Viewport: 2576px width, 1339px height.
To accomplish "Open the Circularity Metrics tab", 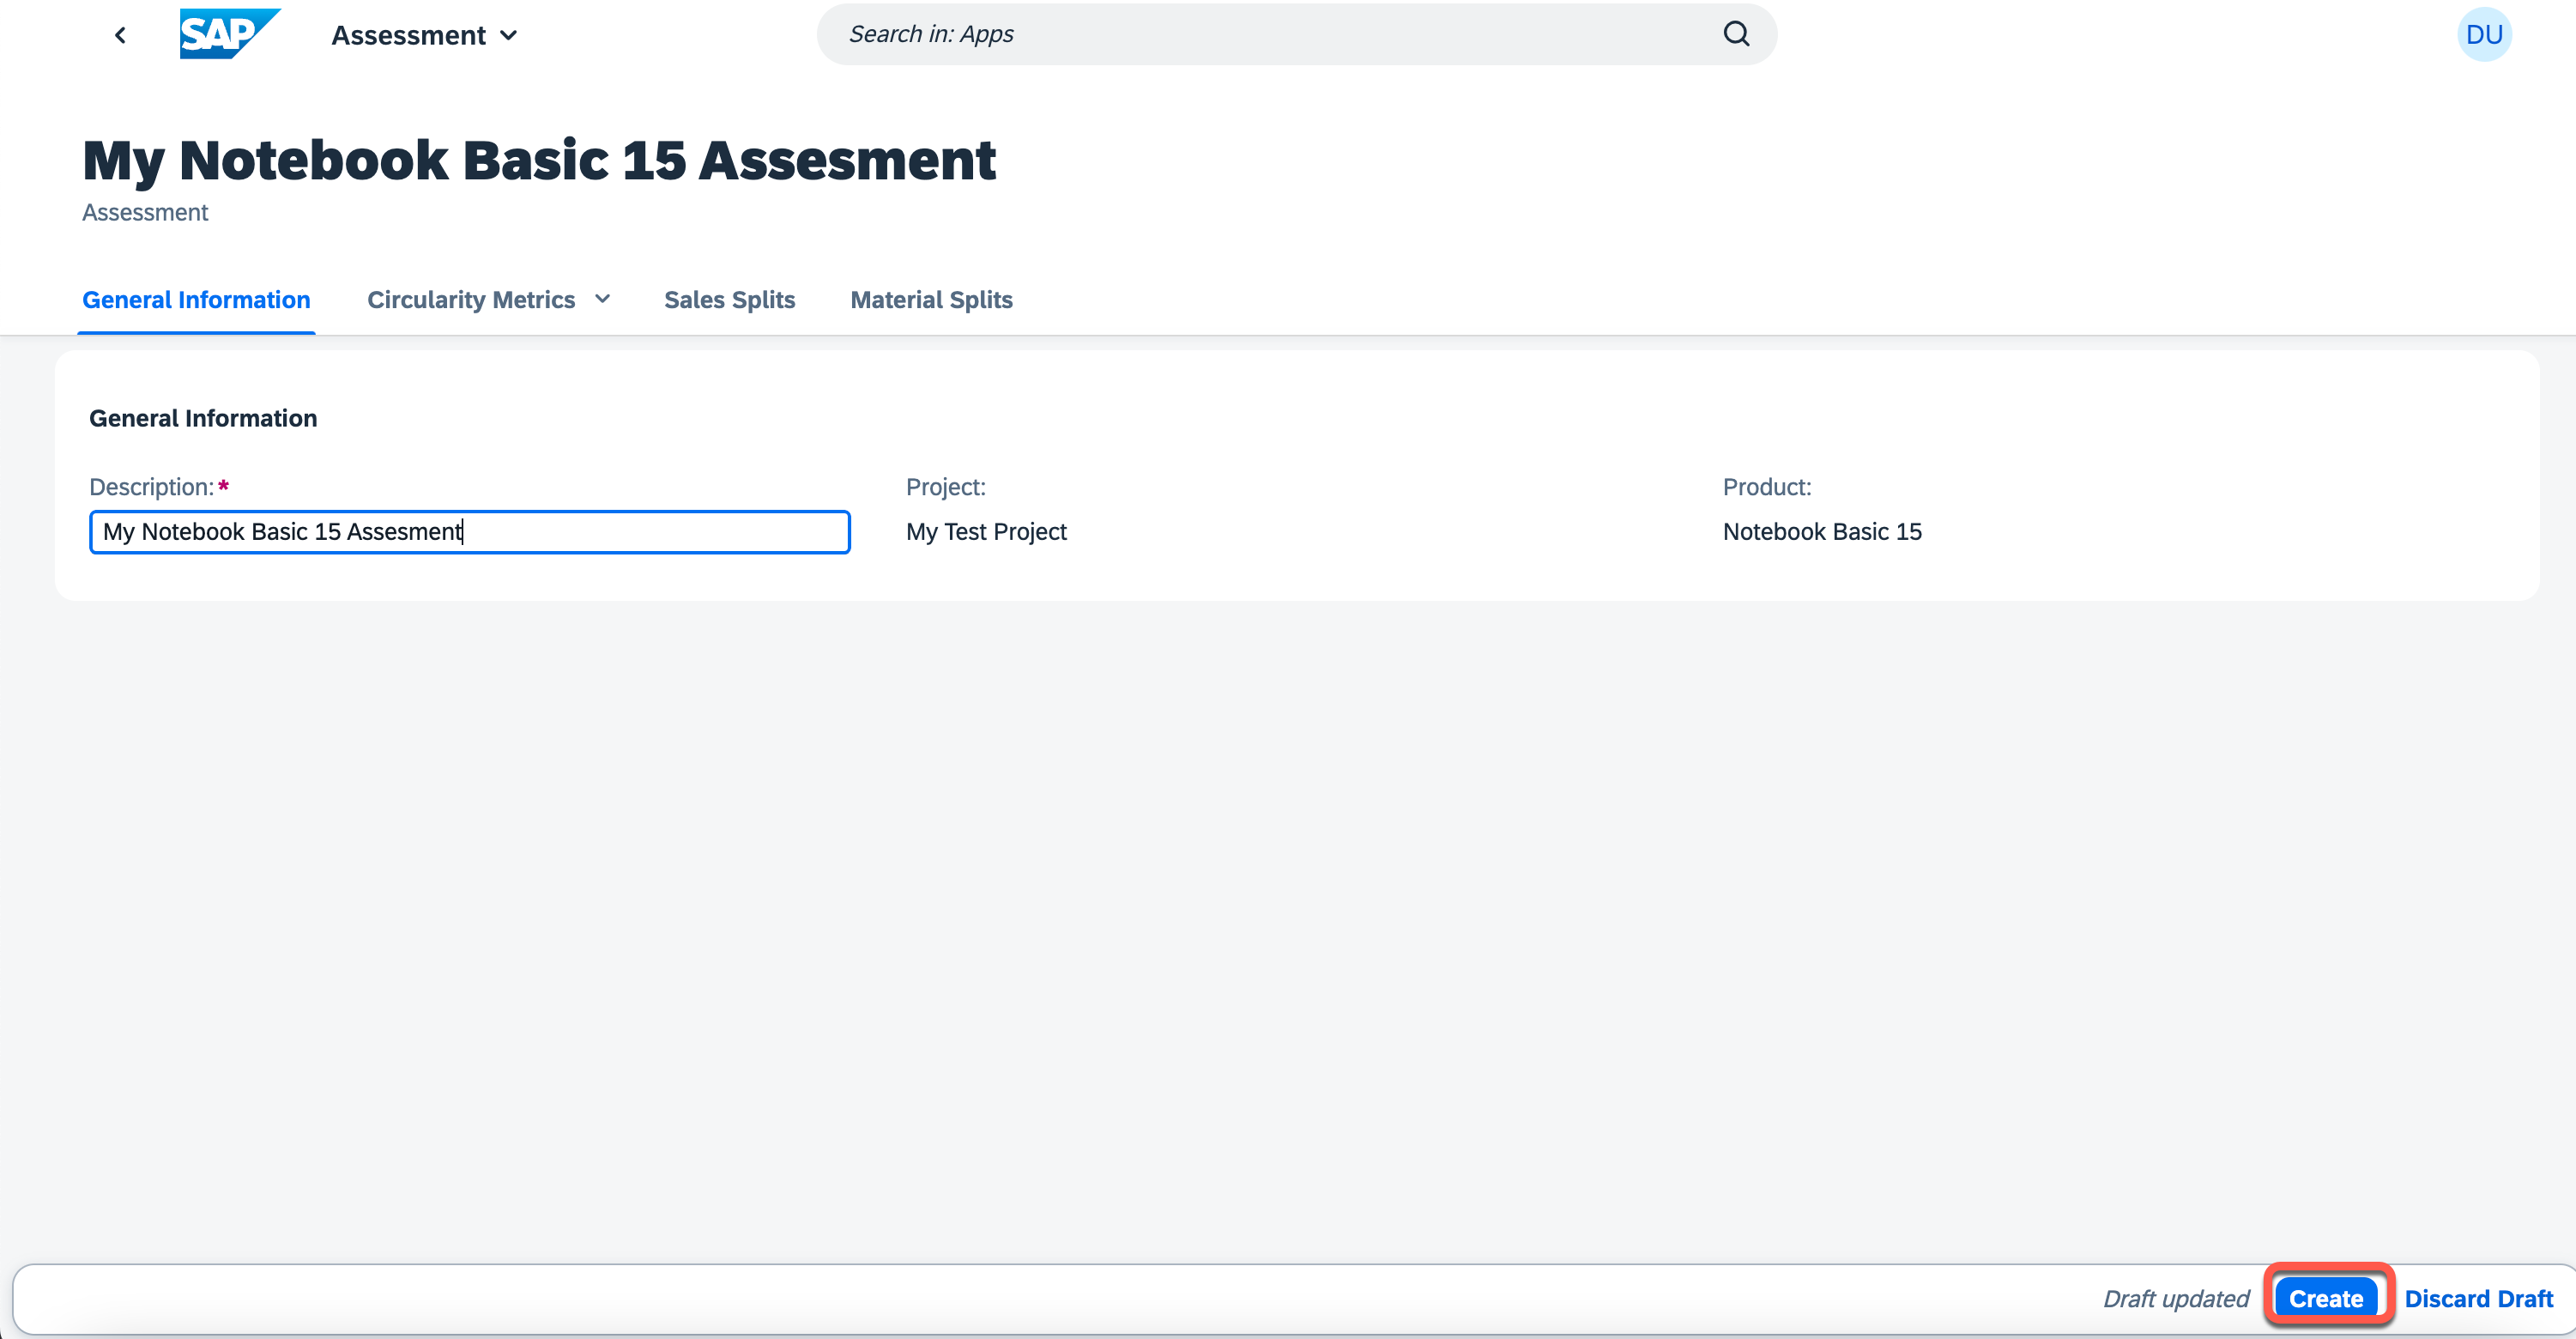I will point(471,299).
